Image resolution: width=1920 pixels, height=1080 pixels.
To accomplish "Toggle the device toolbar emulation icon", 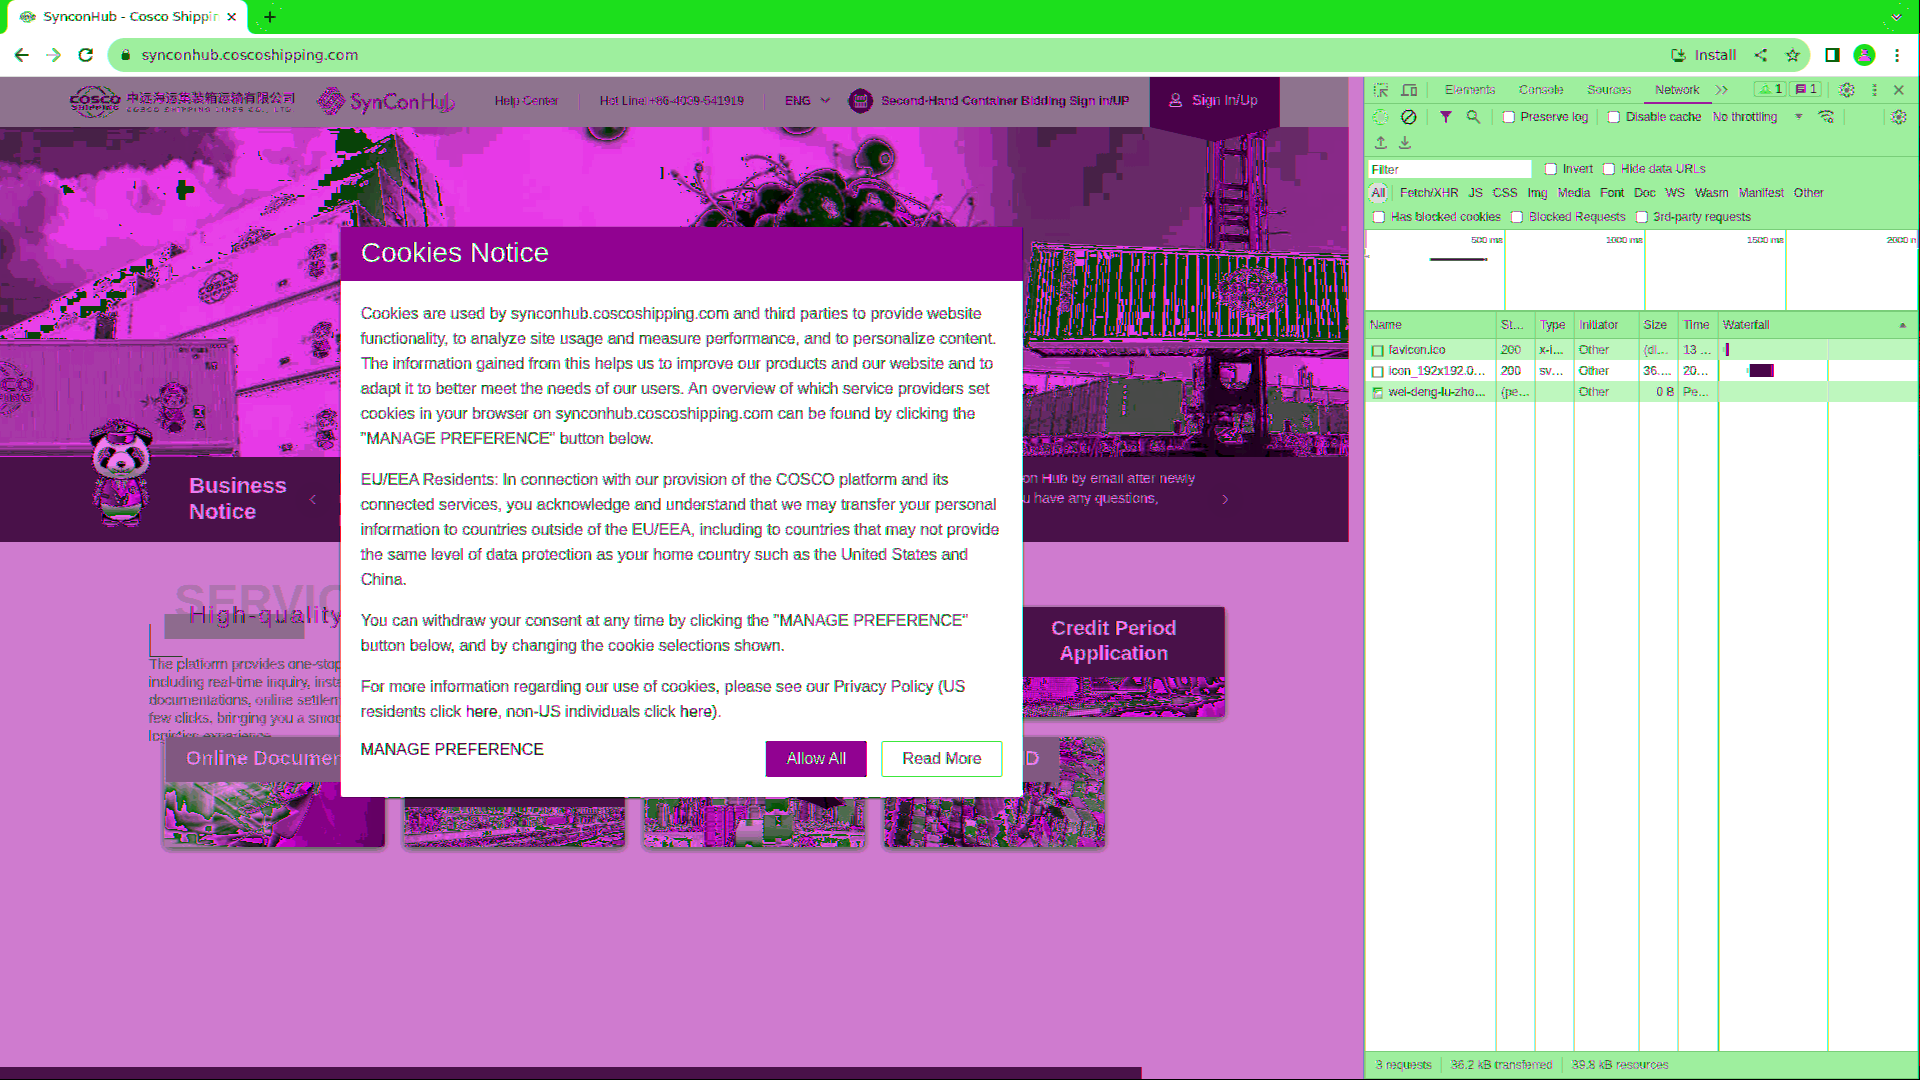I will 1409,89.
